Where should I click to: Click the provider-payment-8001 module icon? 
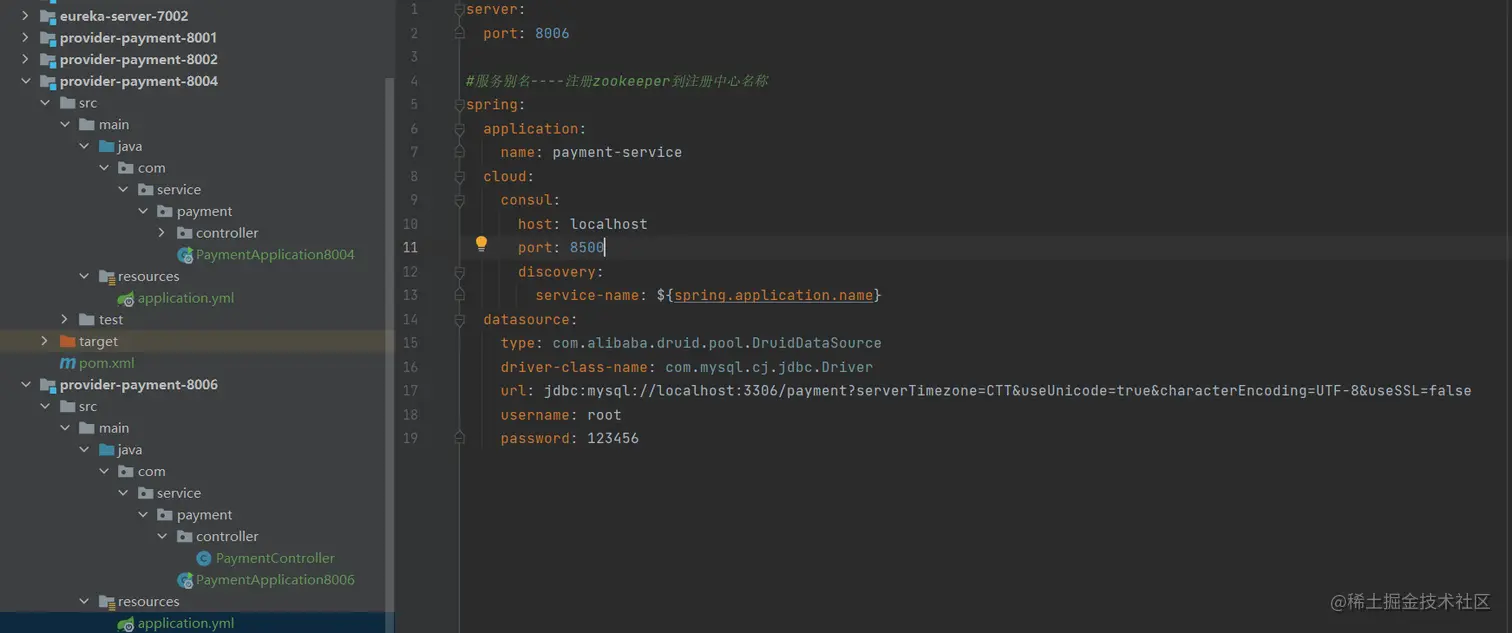[x=47, y=38]
